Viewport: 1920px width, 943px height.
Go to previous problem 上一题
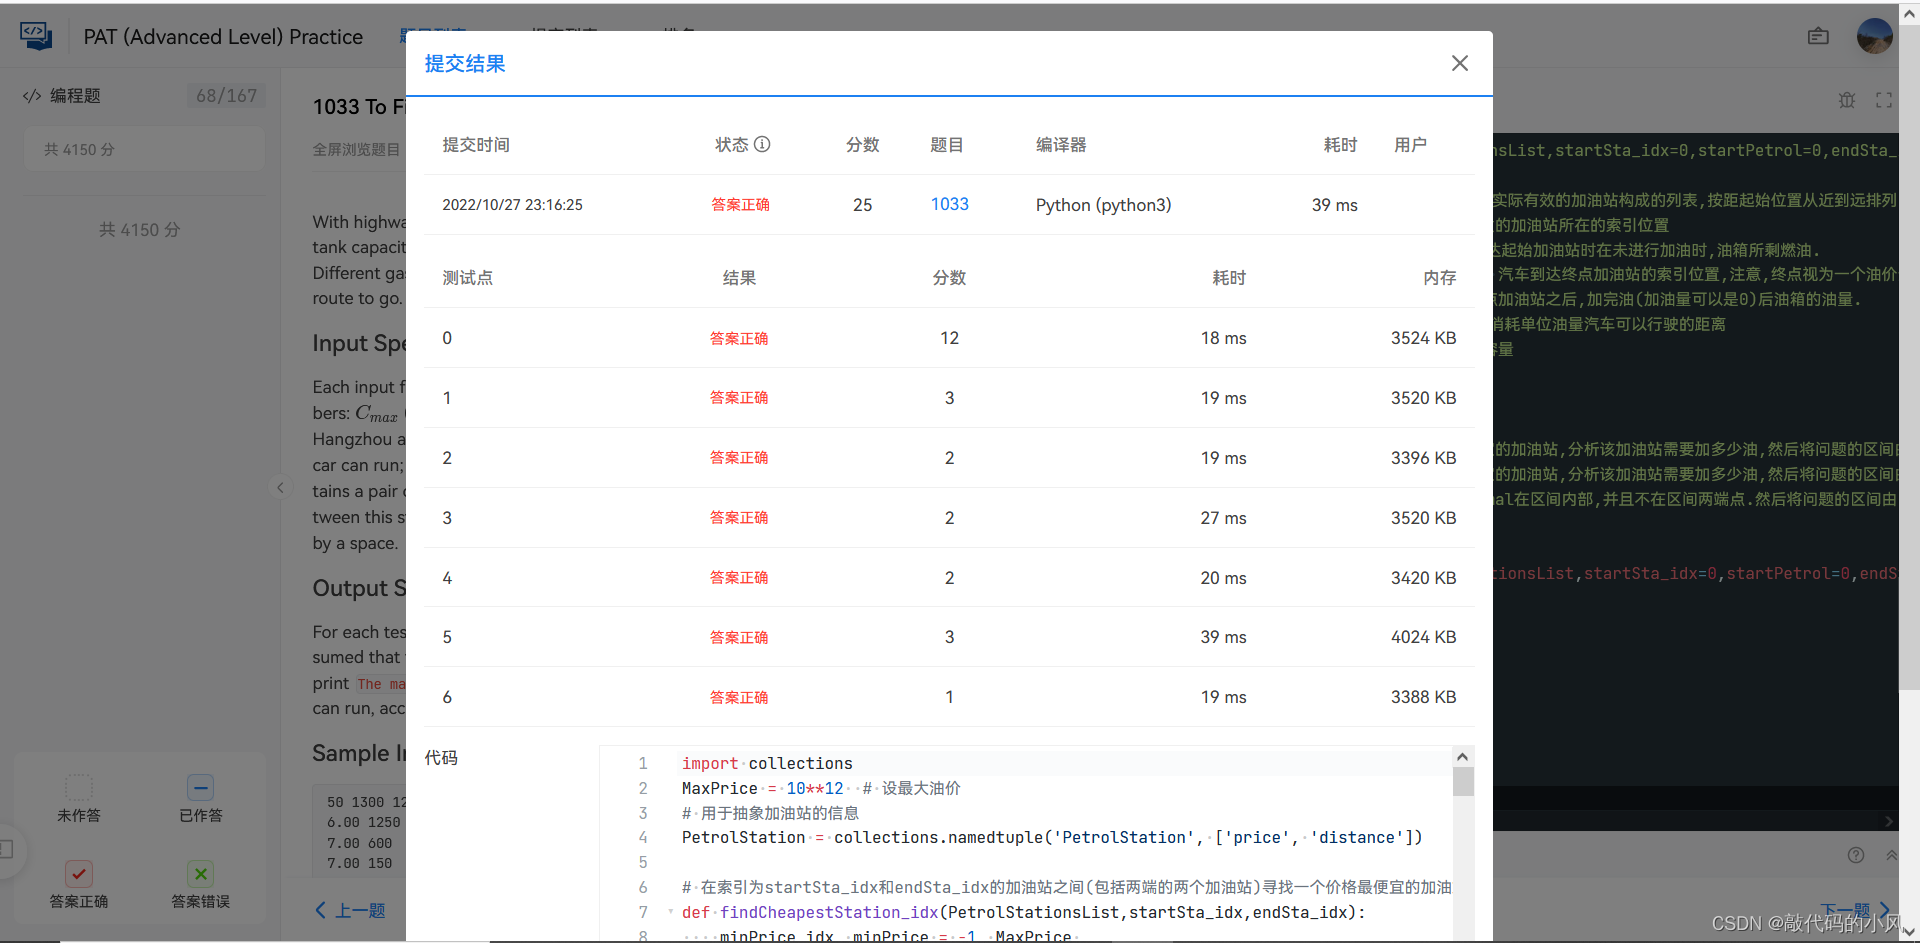(350, 910)
